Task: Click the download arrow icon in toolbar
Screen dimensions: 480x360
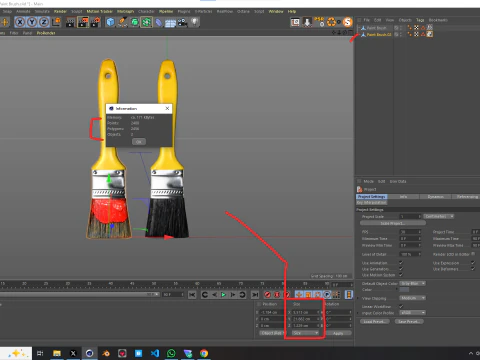Action: point(307,22)
